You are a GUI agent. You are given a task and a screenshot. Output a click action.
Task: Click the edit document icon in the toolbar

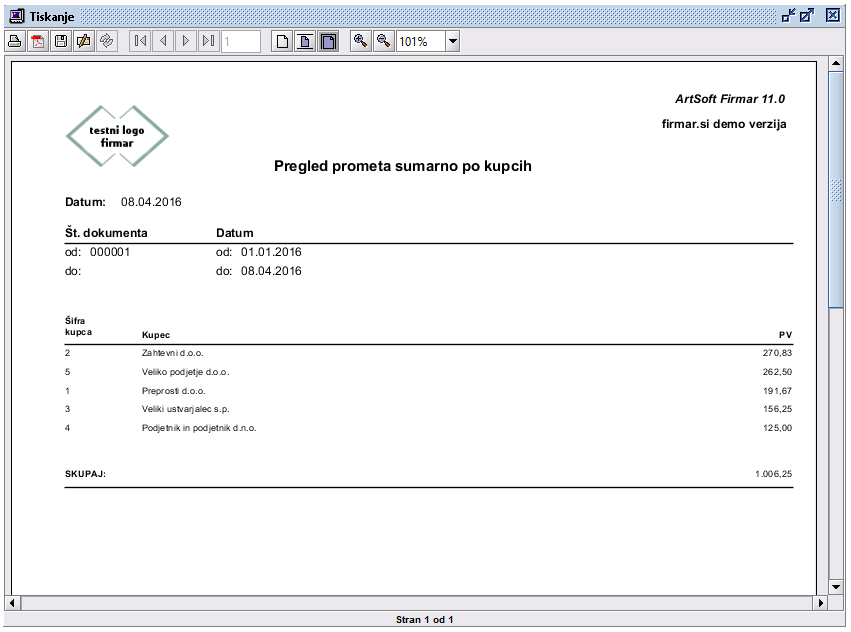tap(84, 41)
